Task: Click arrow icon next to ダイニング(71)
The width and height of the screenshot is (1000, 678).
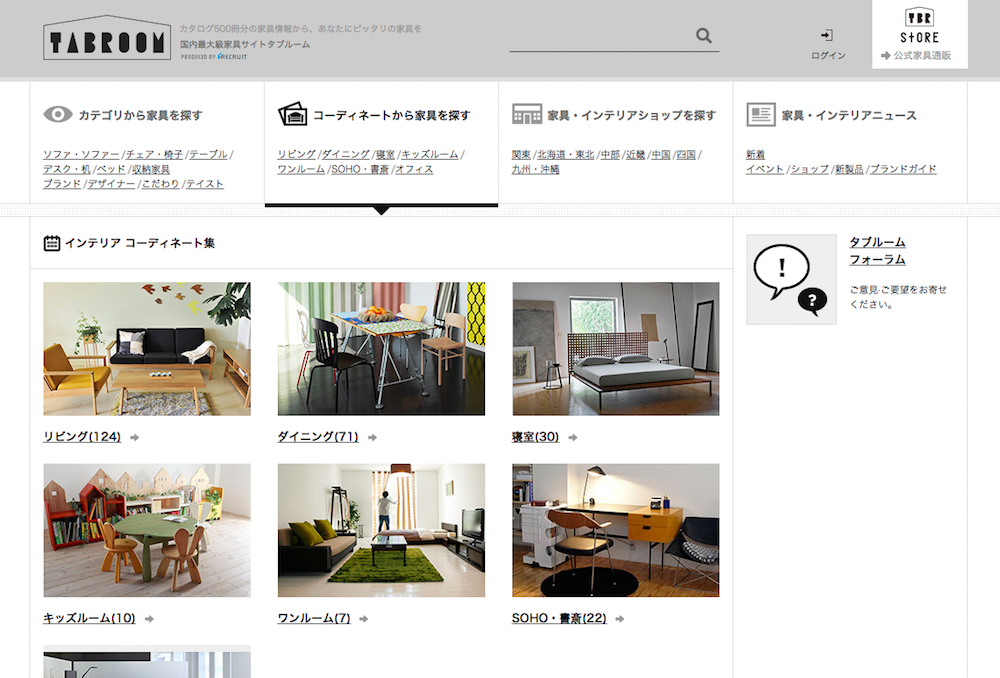Action: [372, 438]
